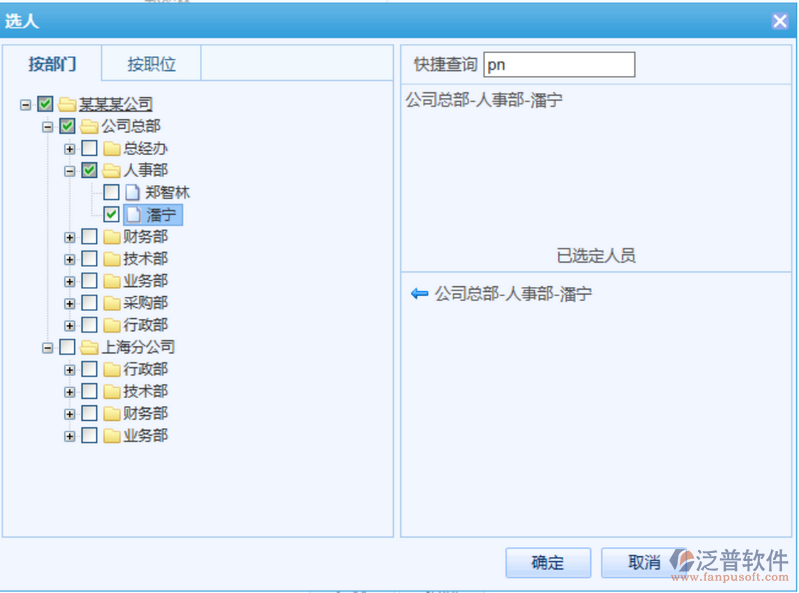Check 技术部 checkbox under 公司总部
The height and width of the screenshot is (593, 799).
89,258
